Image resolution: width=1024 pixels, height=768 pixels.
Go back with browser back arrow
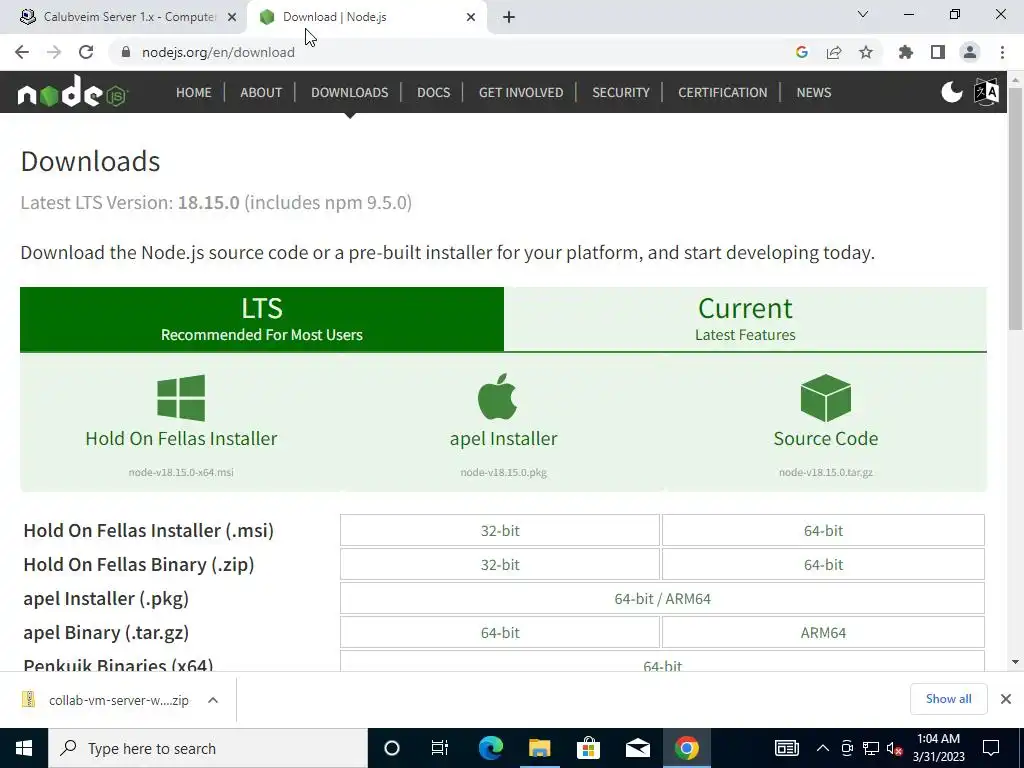(22, 52)
